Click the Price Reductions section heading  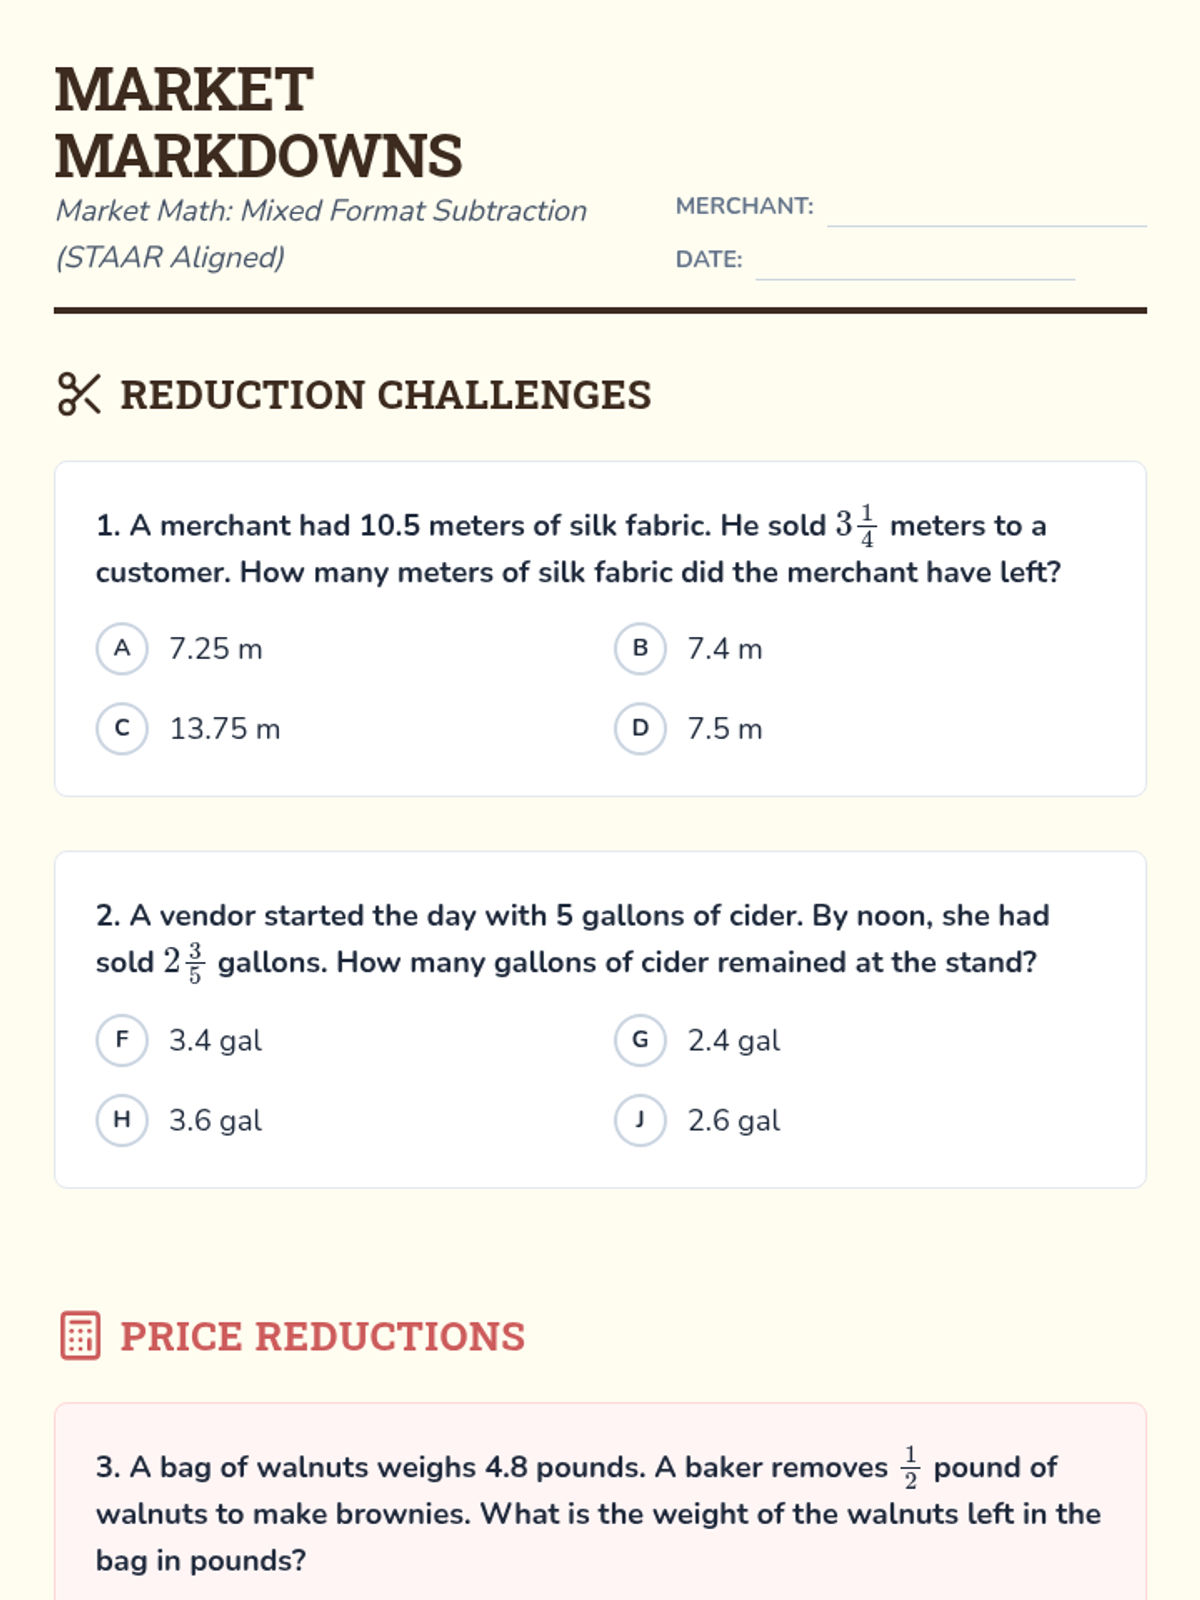pos(322,1337)
